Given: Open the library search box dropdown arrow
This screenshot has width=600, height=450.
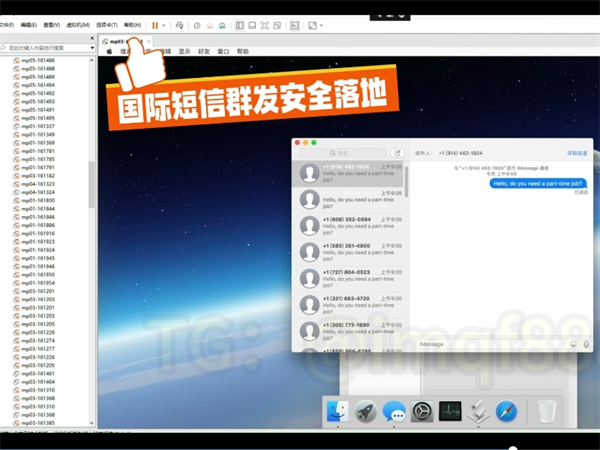Looking at the screenshot, I should point(91,47).
